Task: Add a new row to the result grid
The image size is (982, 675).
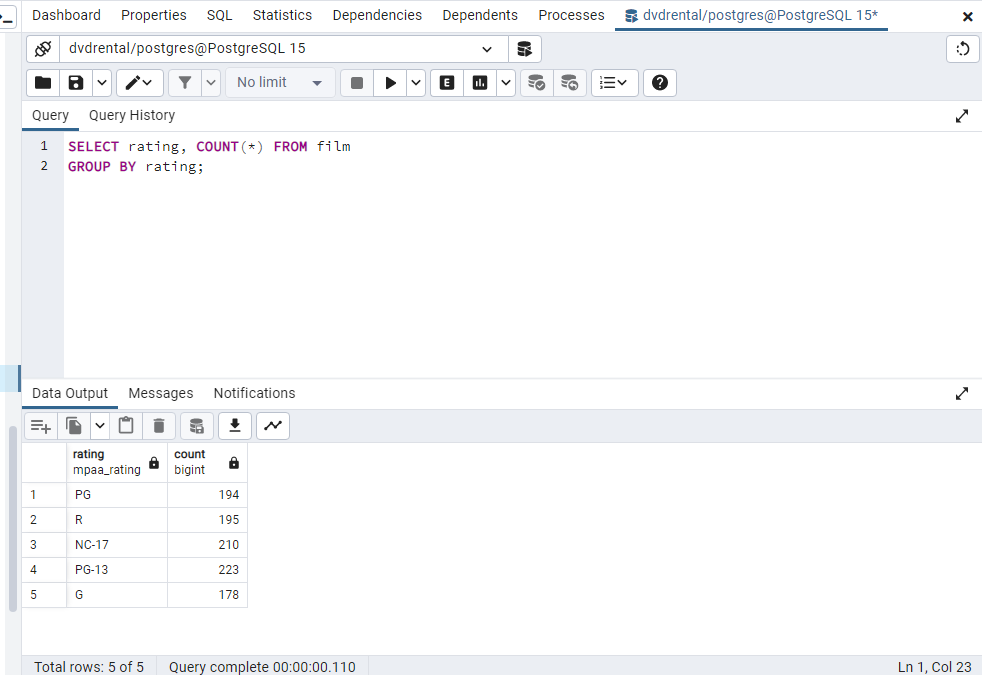Action: [x=40, y=425]
